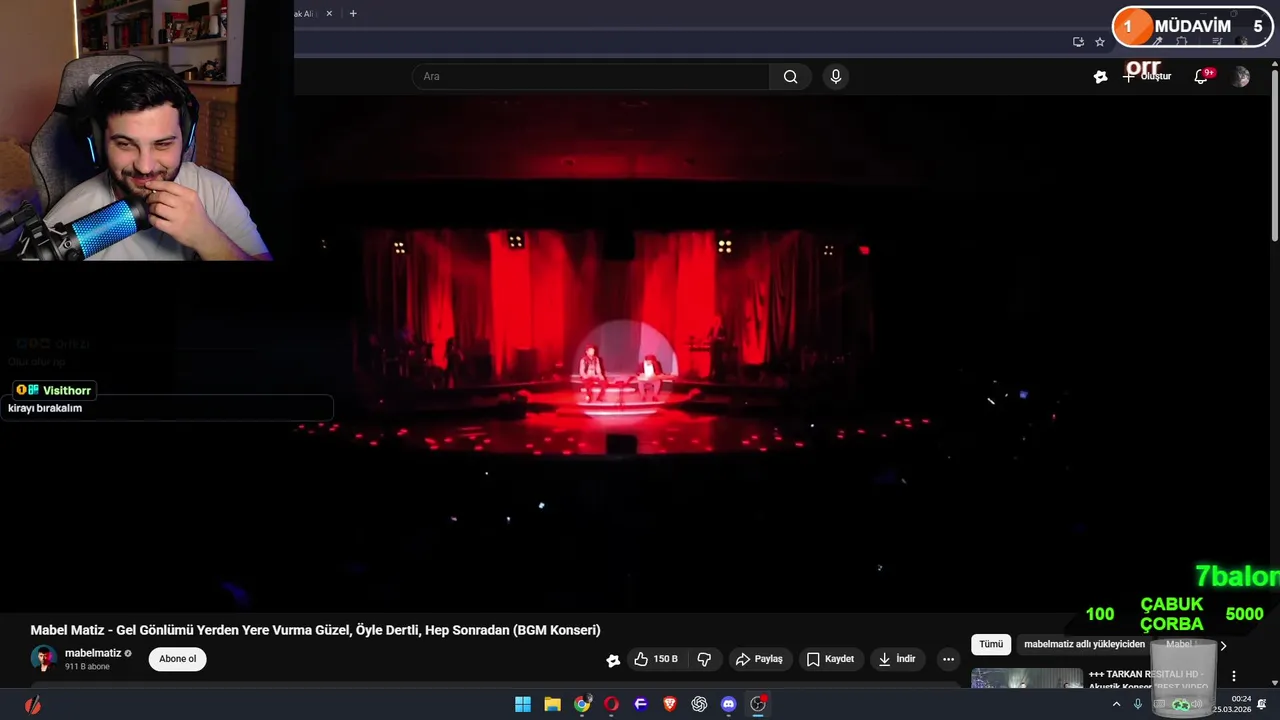Open File Explorer from the taskbar

[x=552, y=704]
